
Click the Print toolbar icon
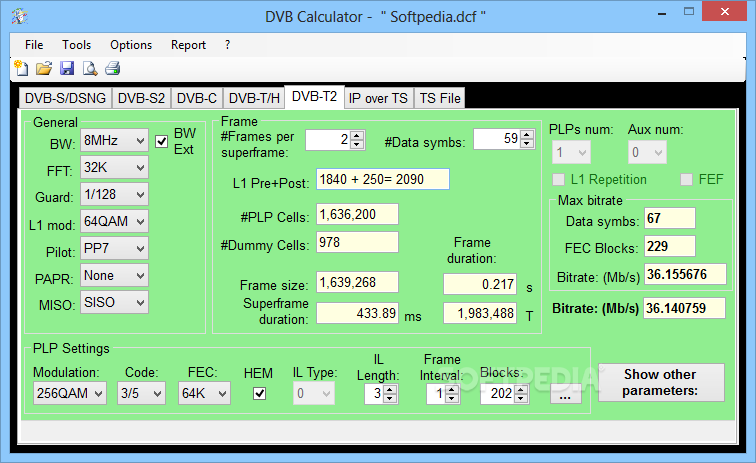tap(113, 68)
